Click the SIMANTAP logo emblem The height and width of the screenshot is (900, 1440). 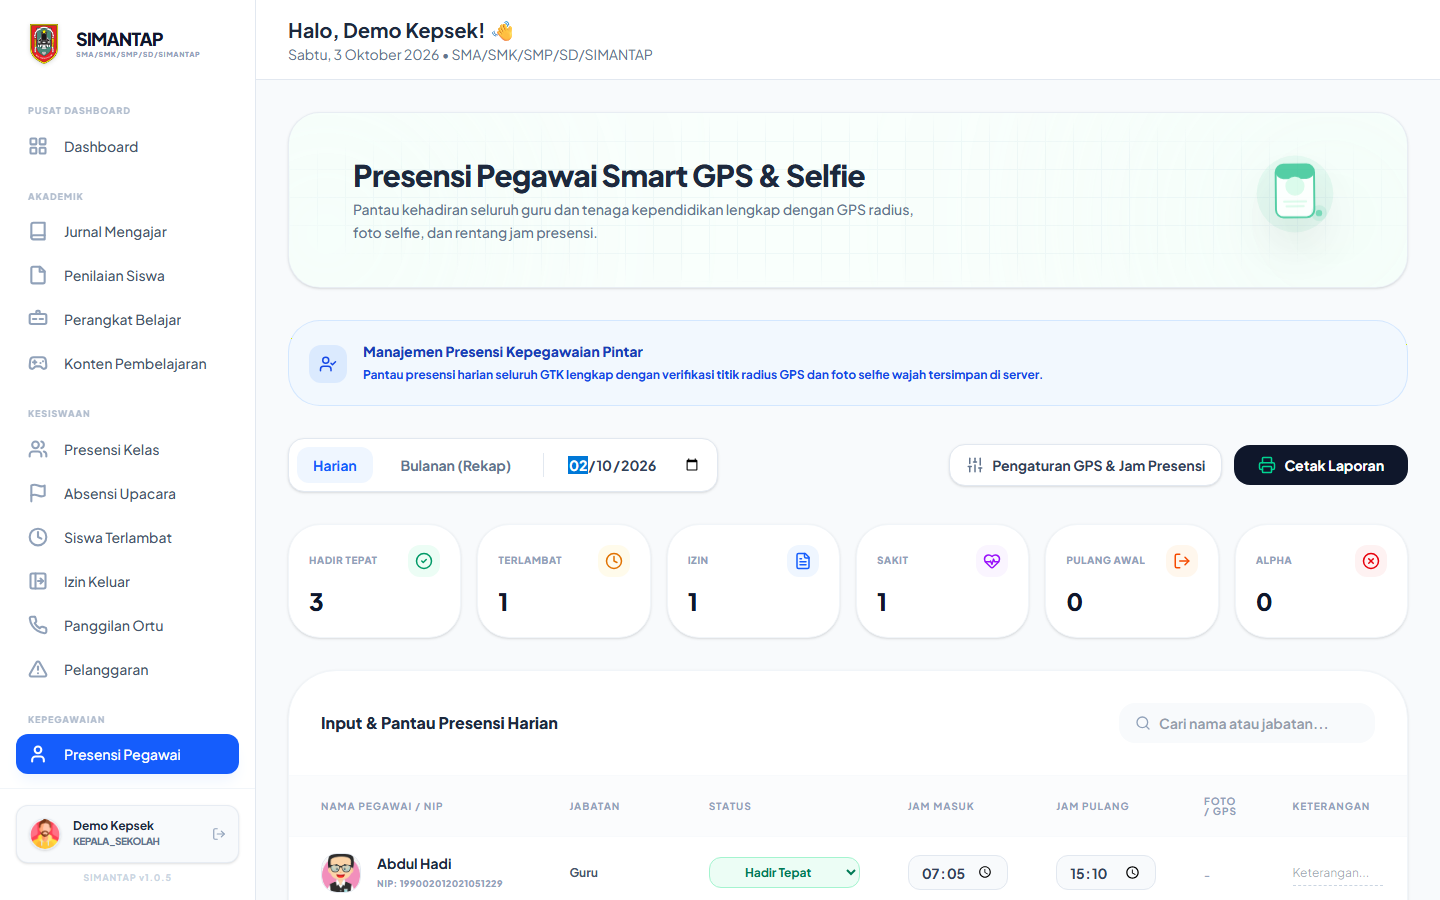click(x=44, y=44)
